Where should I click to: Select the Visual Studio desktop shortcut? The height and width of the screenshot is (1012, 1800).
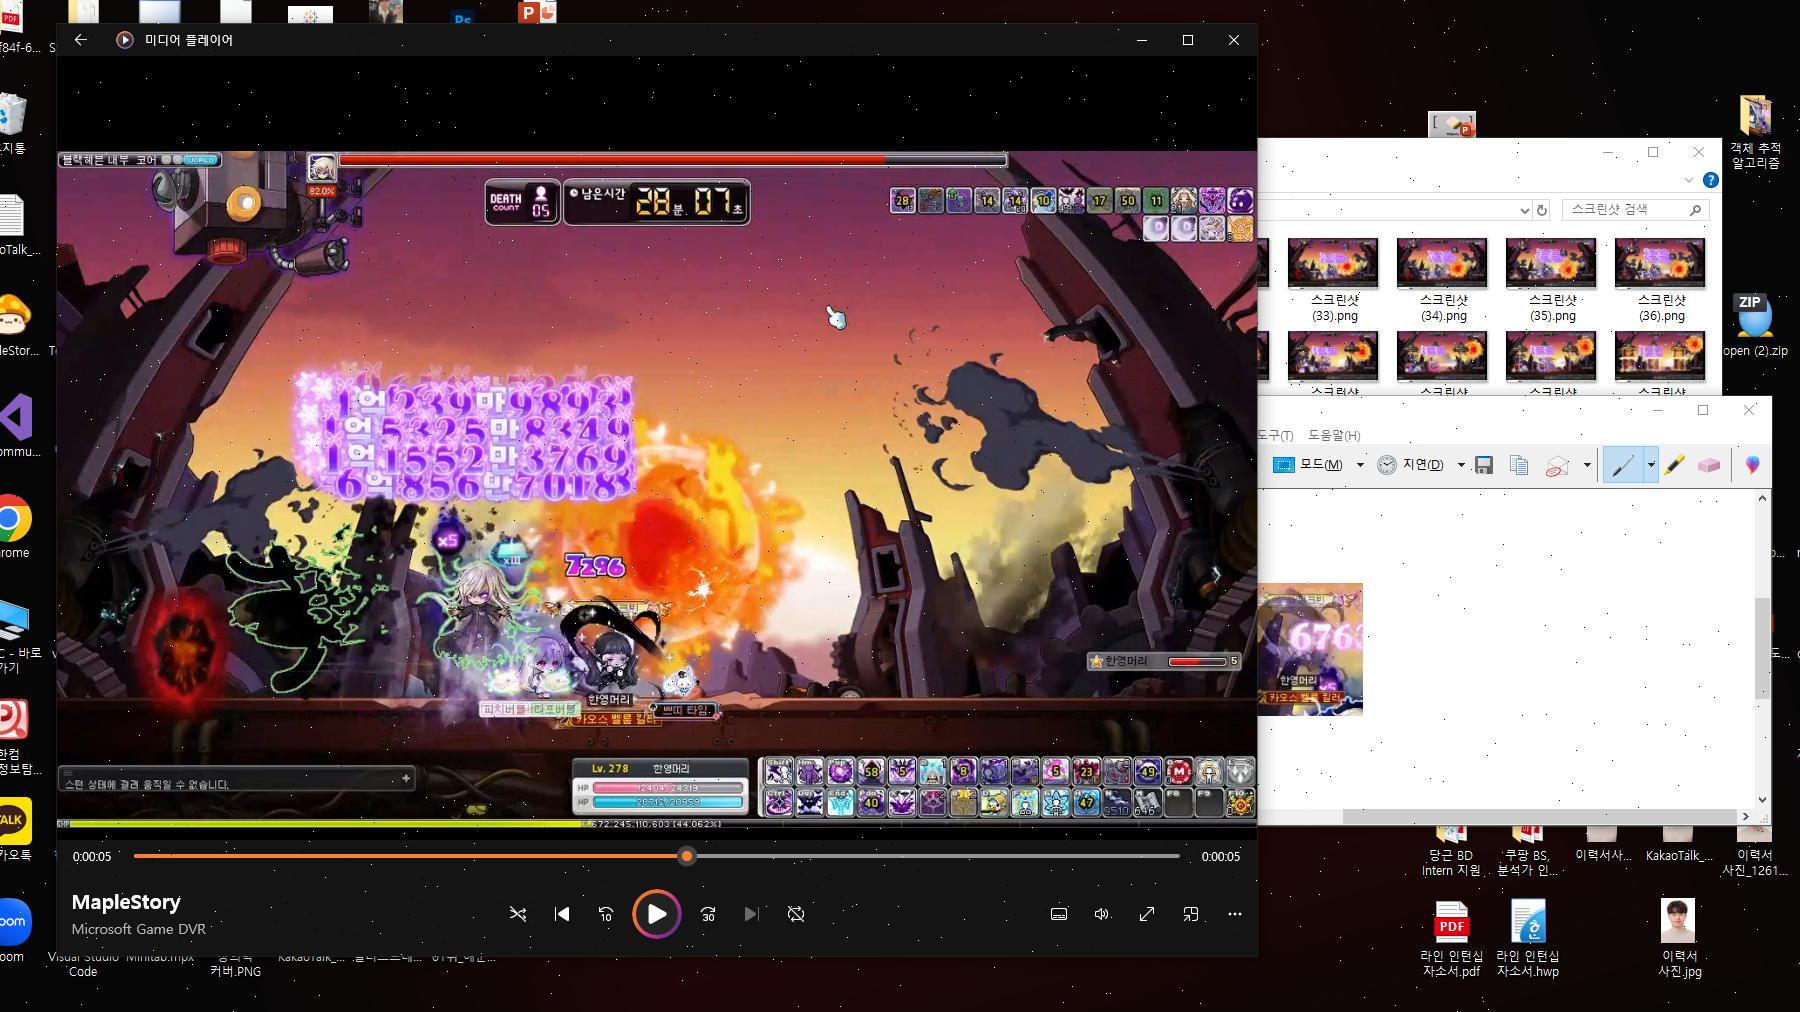tap(17, 425)
